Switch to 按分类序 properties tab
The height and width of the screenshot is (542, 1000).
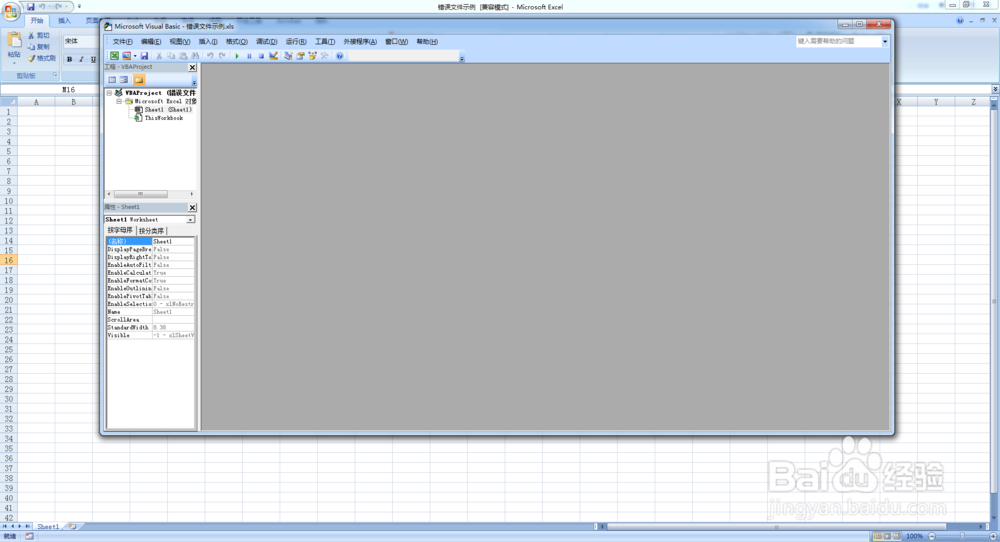151,231
